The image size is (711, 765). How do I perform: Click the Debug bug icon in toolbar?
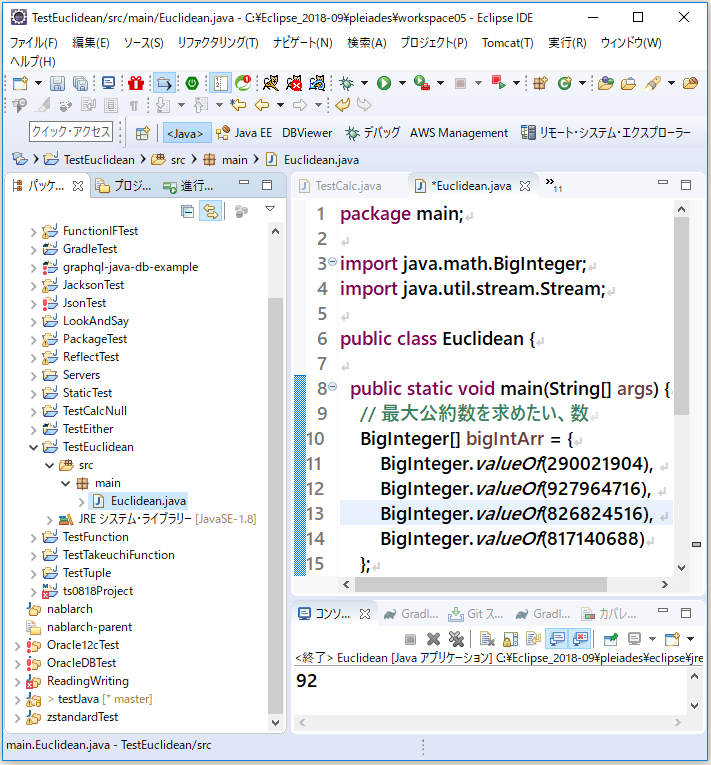click(346, 83)
